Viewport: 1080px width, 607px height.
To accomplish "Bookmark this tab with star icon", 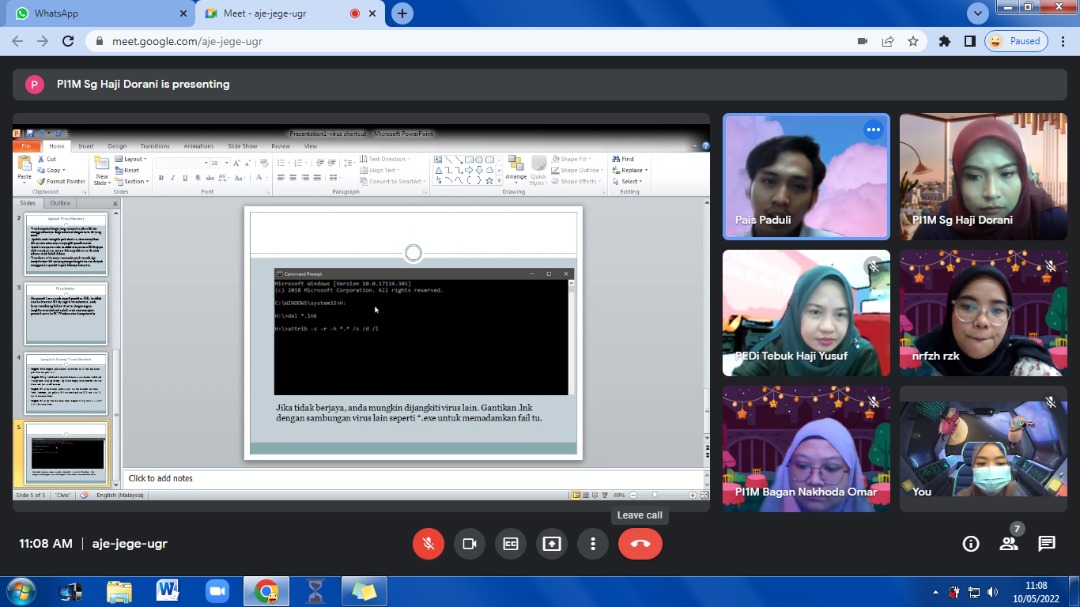I will pos(913,41).
